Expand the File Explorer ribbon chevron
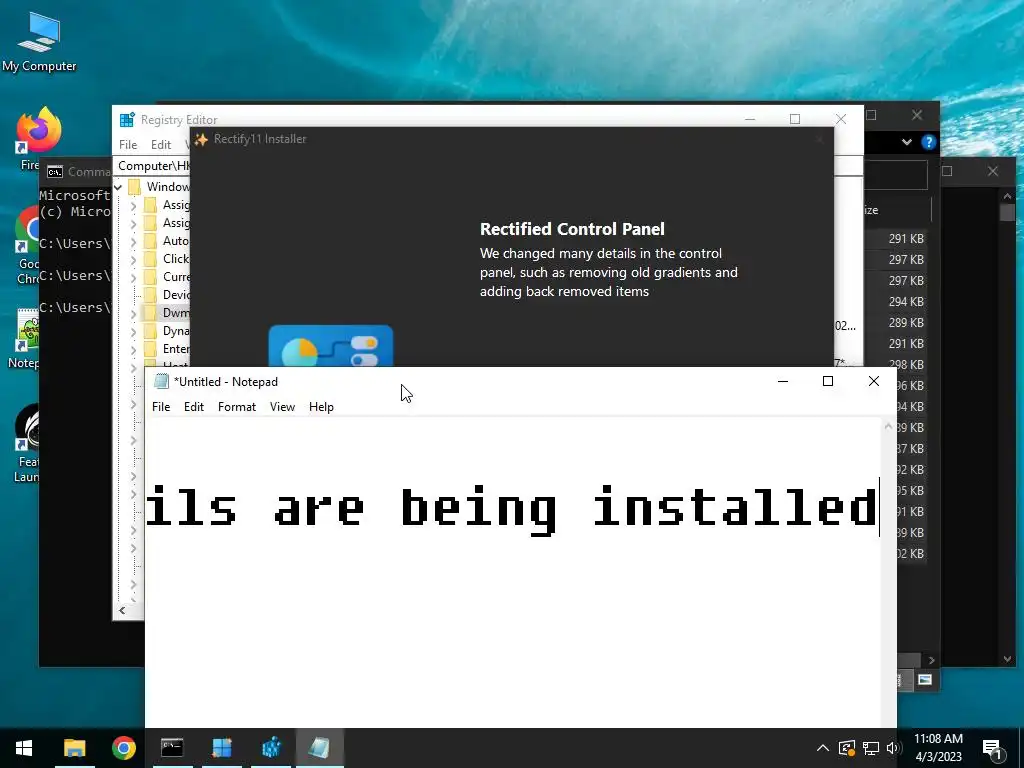 pyautogui.click(x=906, y=142)
